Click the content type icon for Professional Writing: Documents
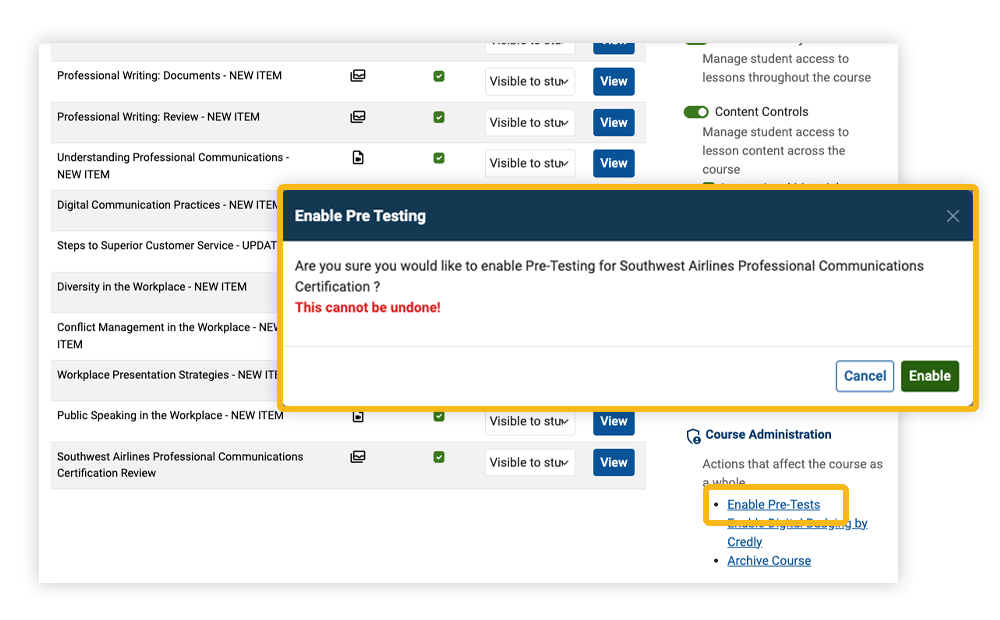This screenshot has width=1000, height=620. tap(357, 76)
